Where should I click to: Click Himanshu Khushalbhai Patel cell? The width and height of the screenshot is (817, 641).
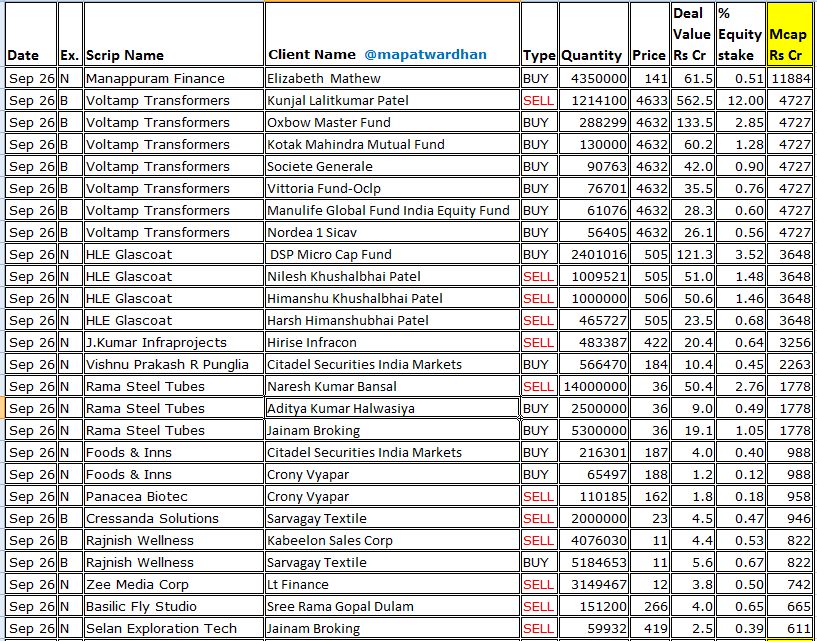point(392,298)
